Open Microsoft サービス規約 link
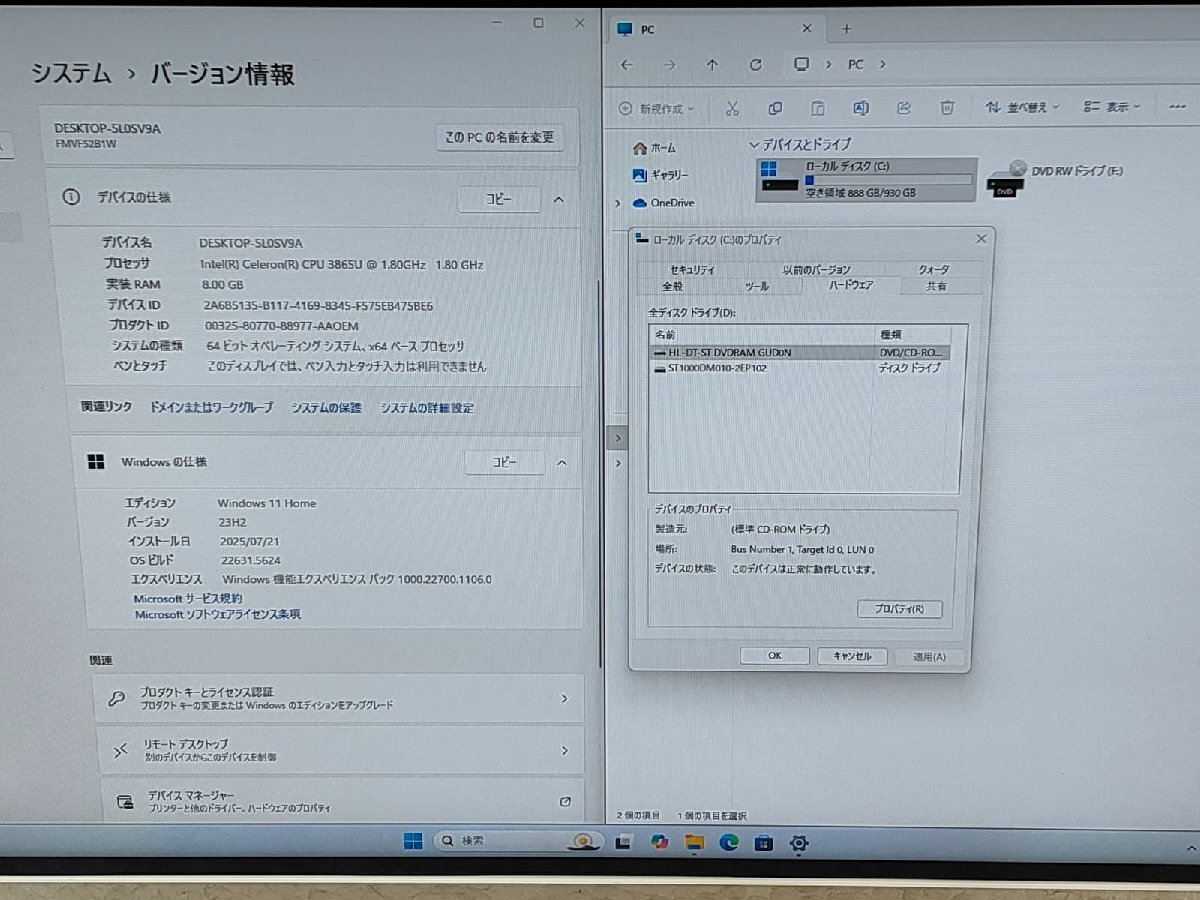The width and height of the screenshot is (1200, 900). pyautogui.click(x=188, y=598)
